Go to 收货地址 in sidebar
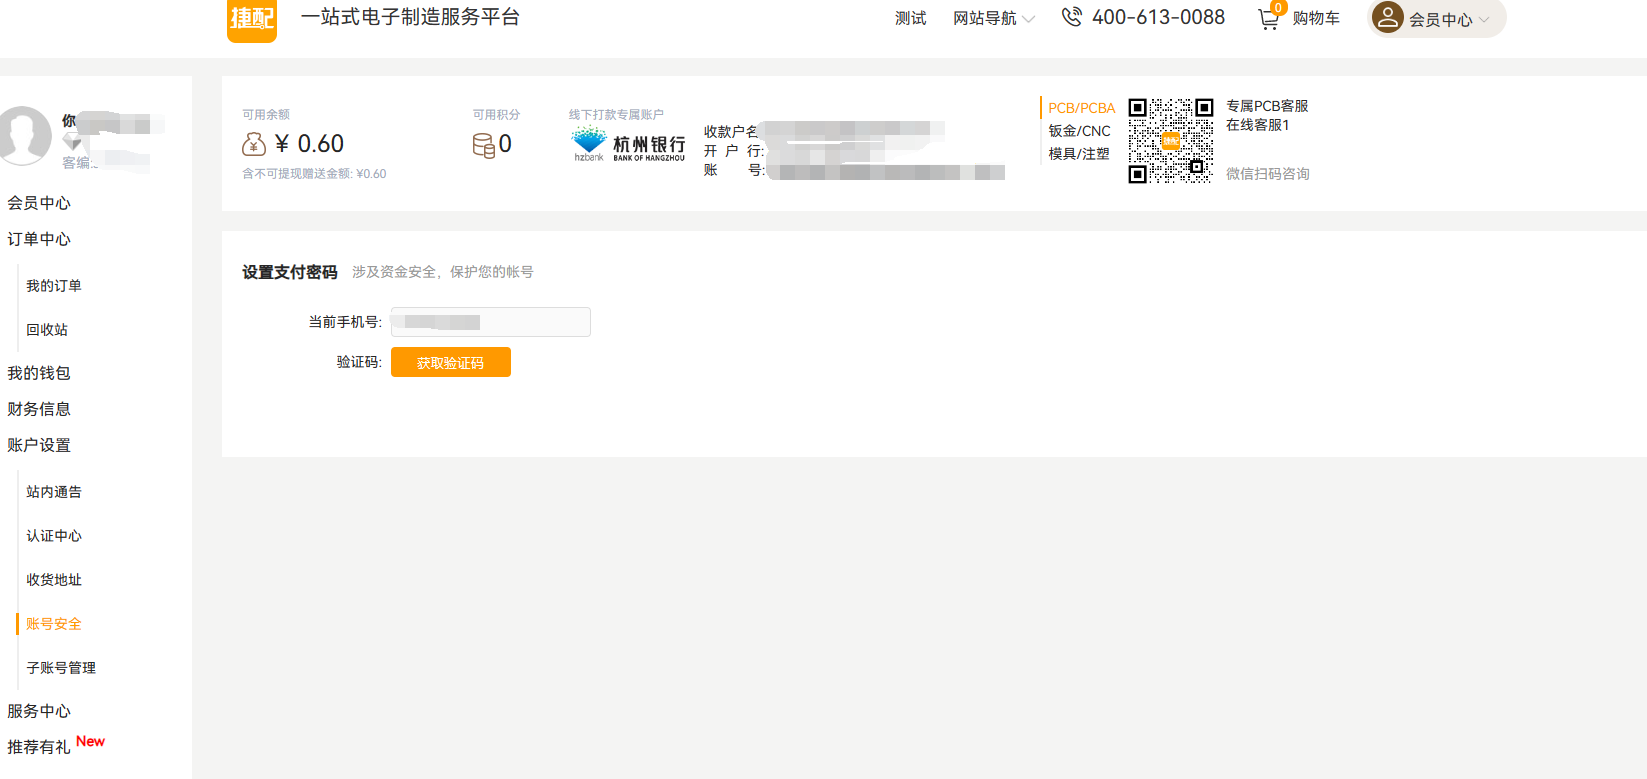 [x=54, y=580]
